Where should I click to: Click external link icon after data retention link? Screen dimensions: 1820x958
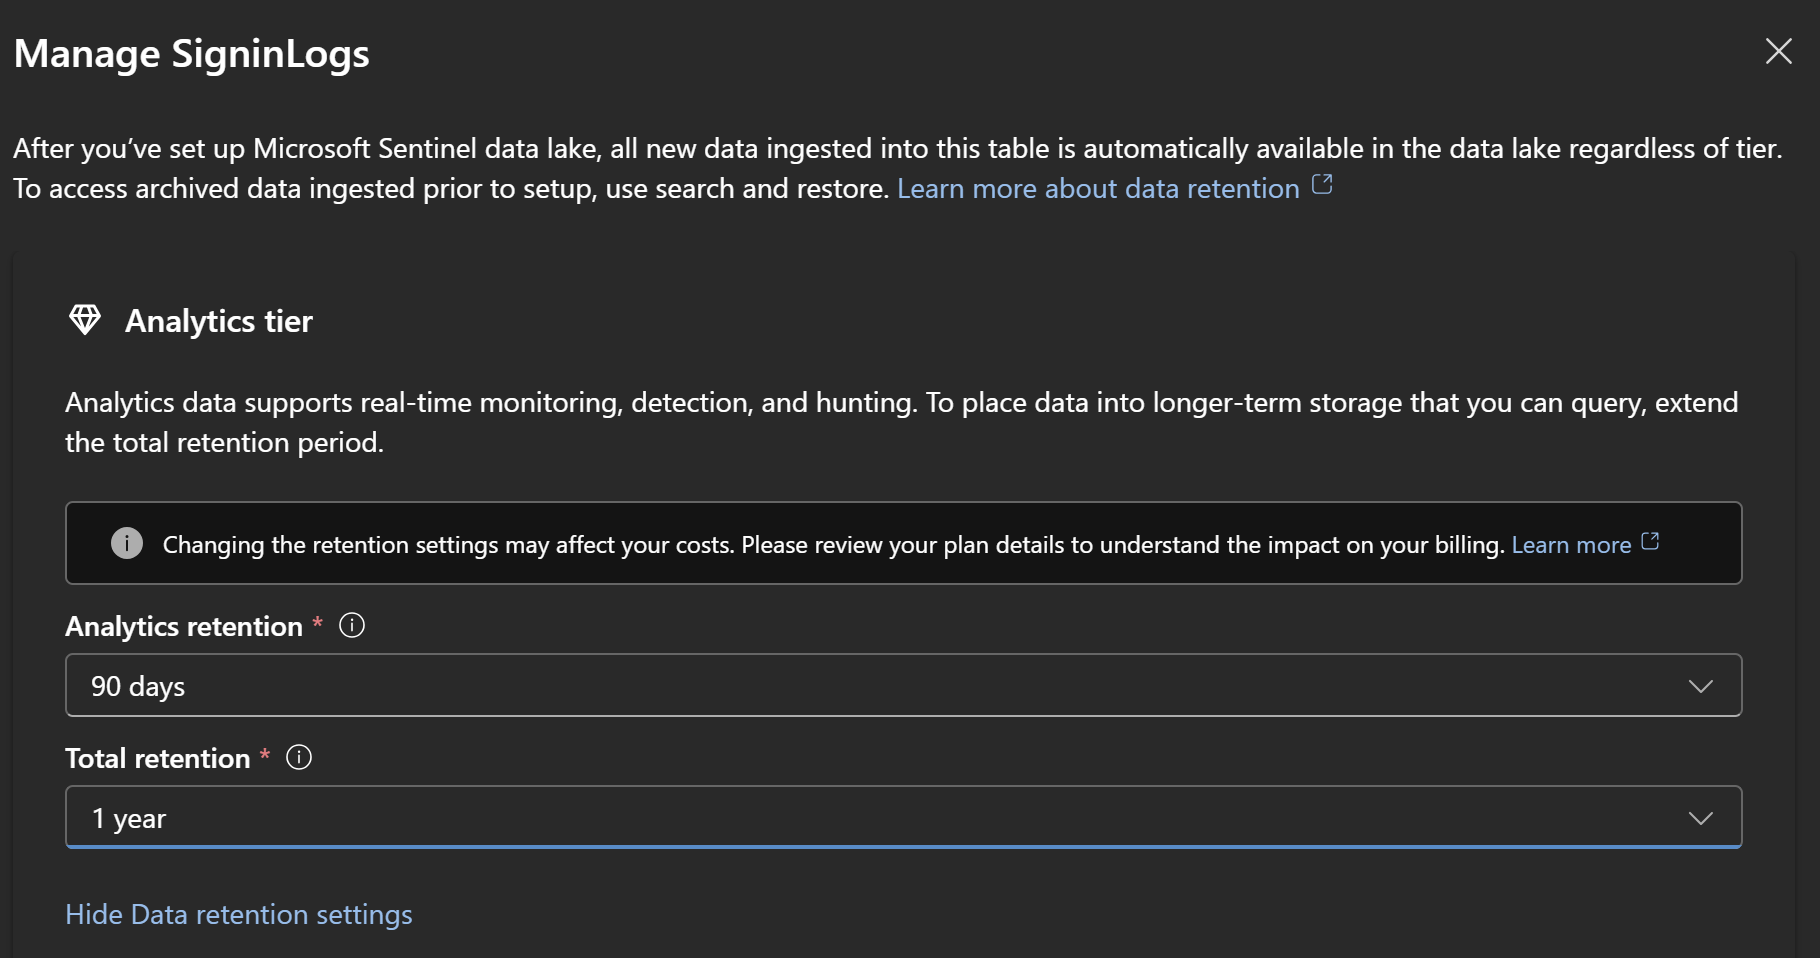coord(1322,185)
